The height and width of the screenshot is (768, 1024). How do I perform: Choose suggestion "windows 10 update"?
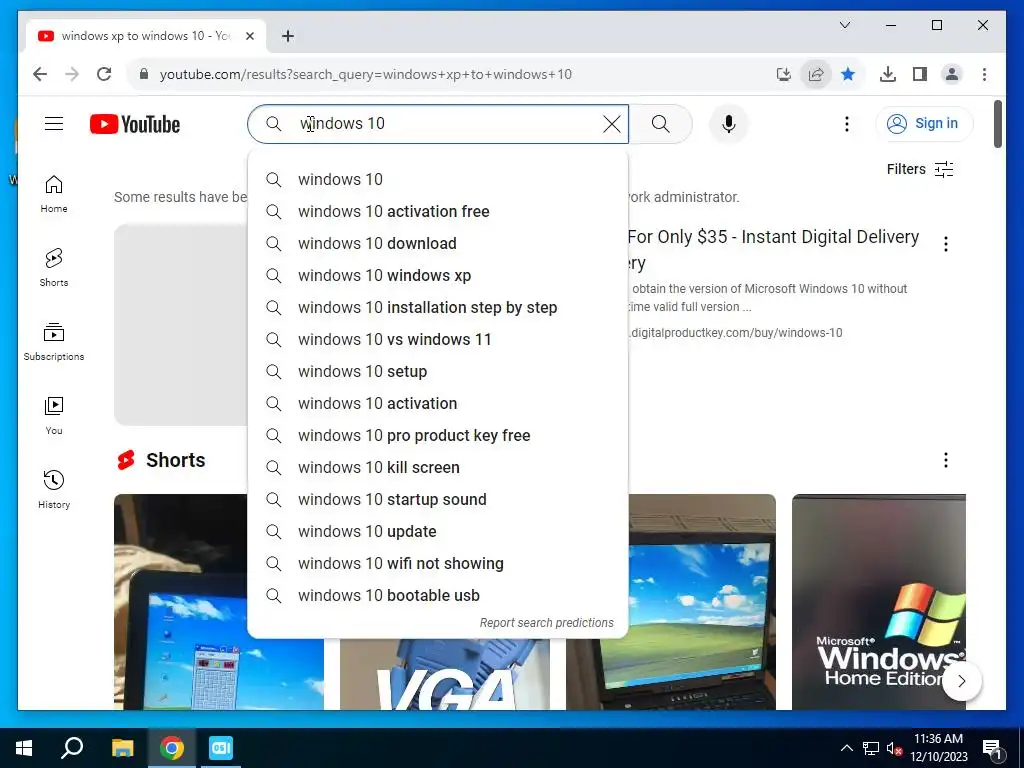click(438, 532)
